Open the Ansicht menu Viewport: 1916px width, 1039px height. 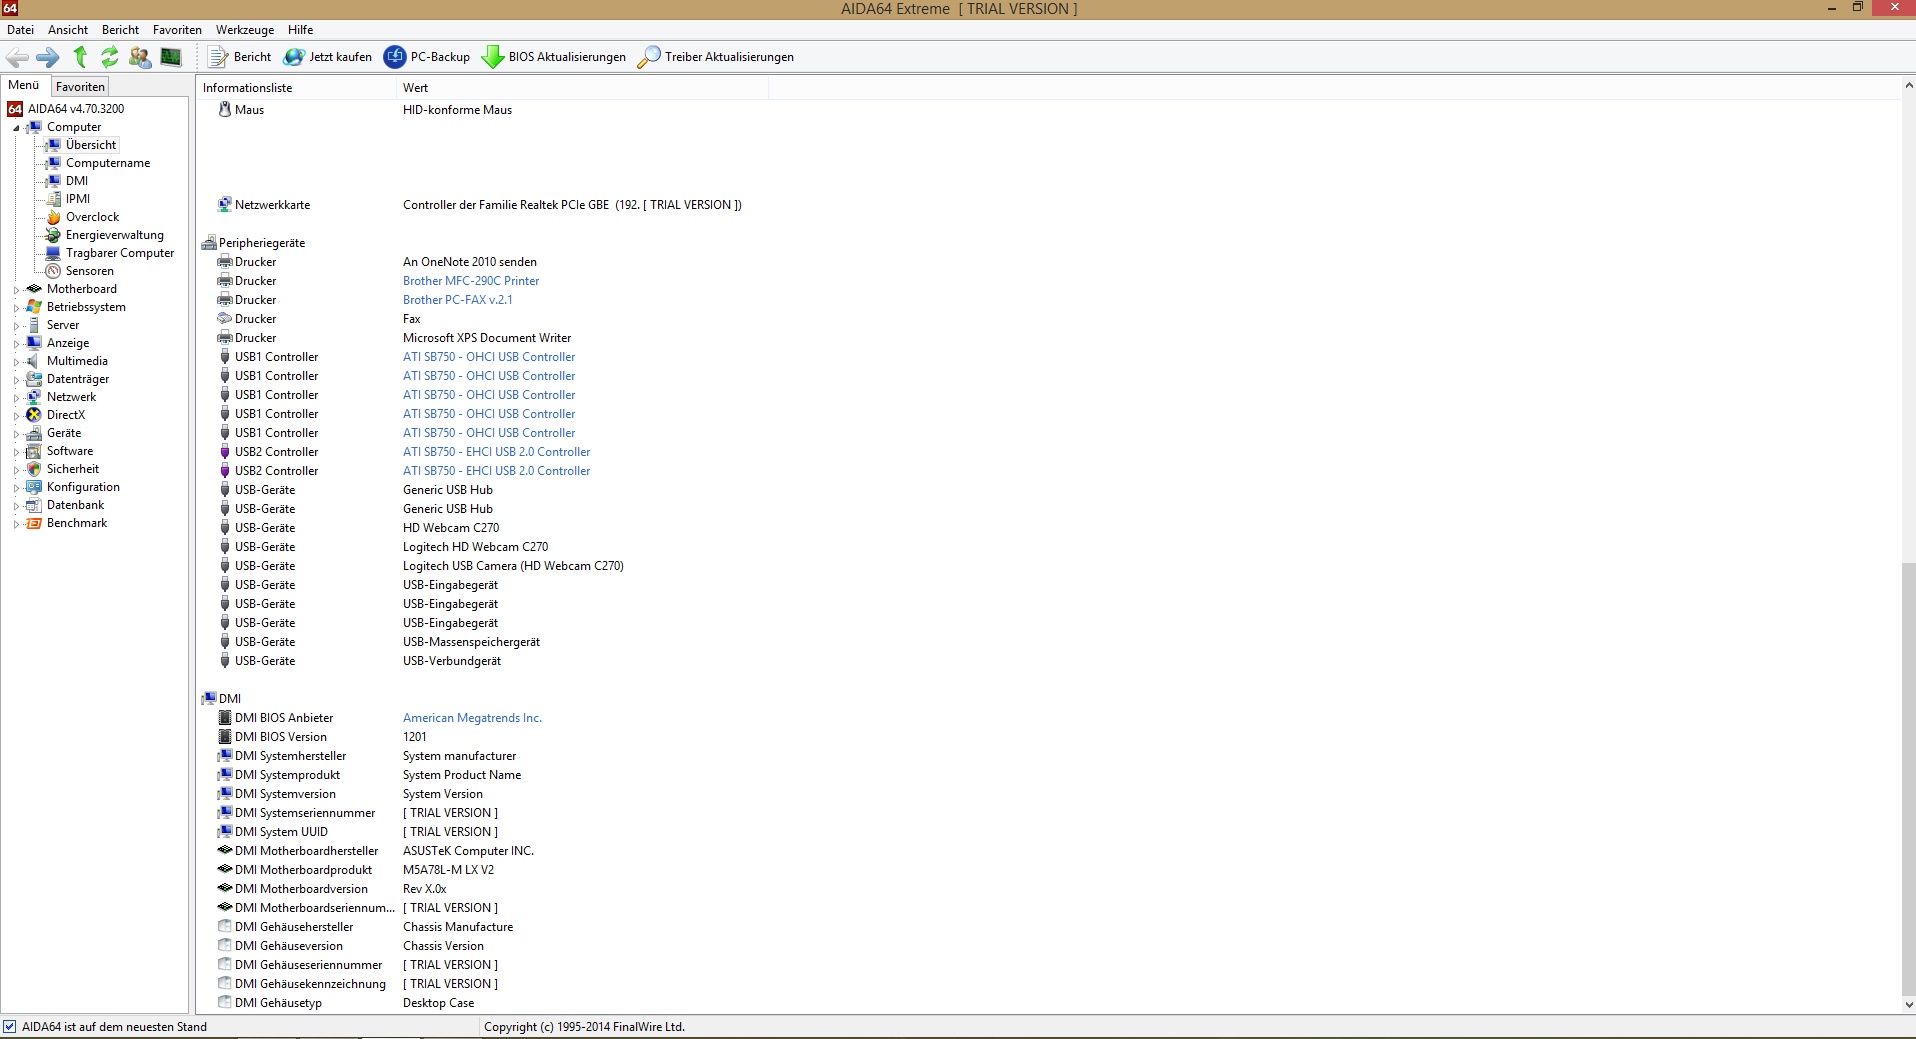point(68,30)
